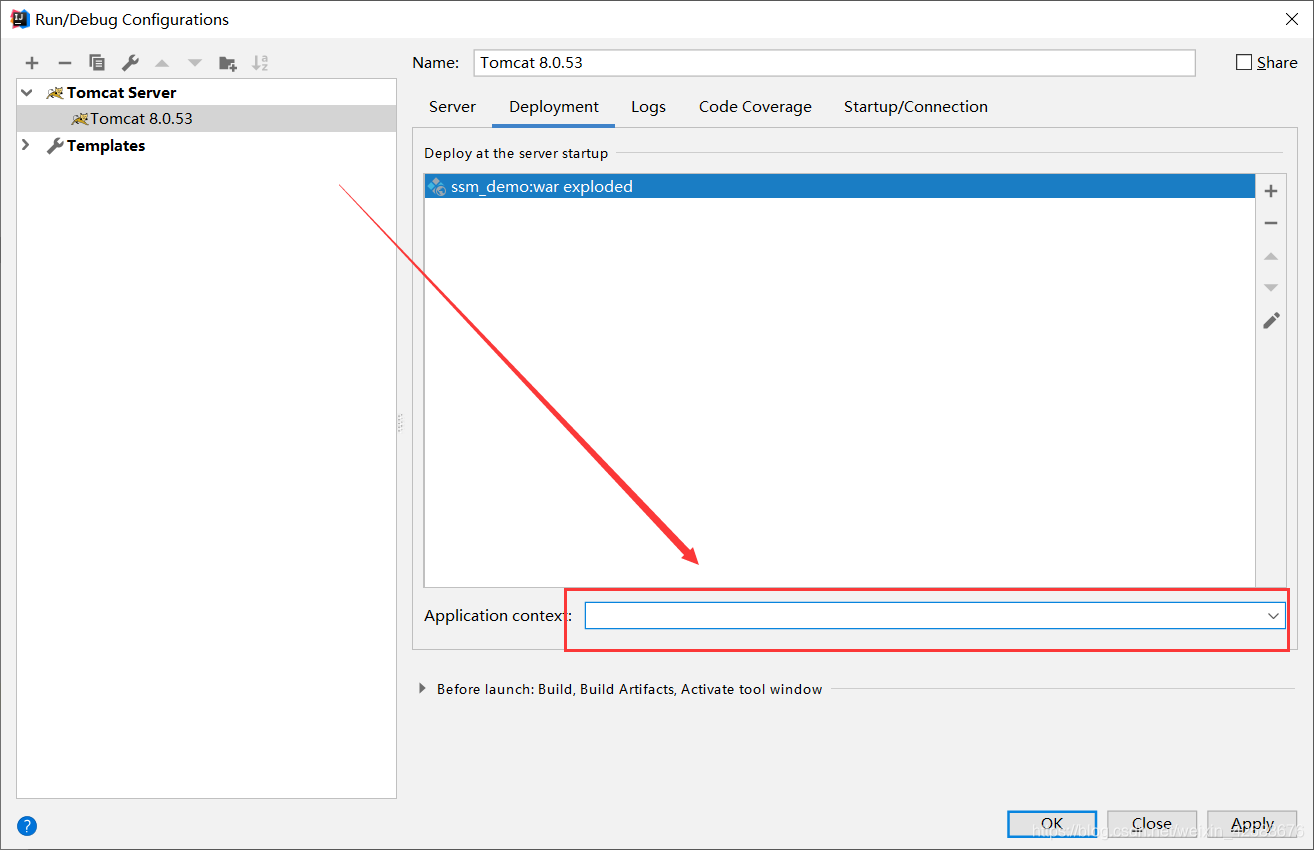Screen dimensions: 1314x850
Task: Add a deployment artifact with the plus
Action: click(1271, 191)
